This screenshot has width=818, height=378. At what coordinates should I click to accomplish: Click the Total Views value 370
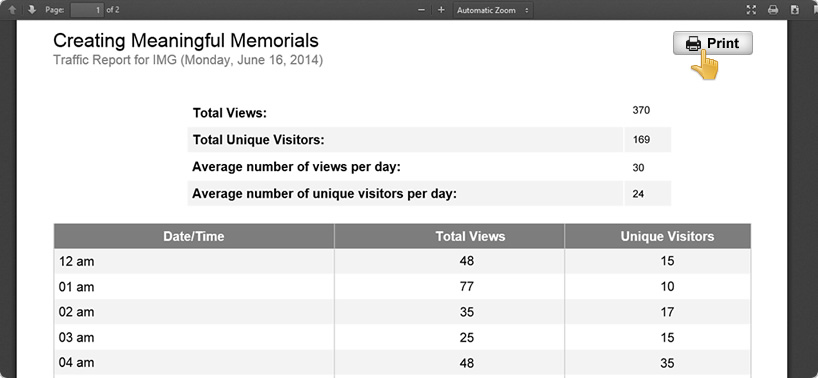pyautogui.click(x=641, y=111)
